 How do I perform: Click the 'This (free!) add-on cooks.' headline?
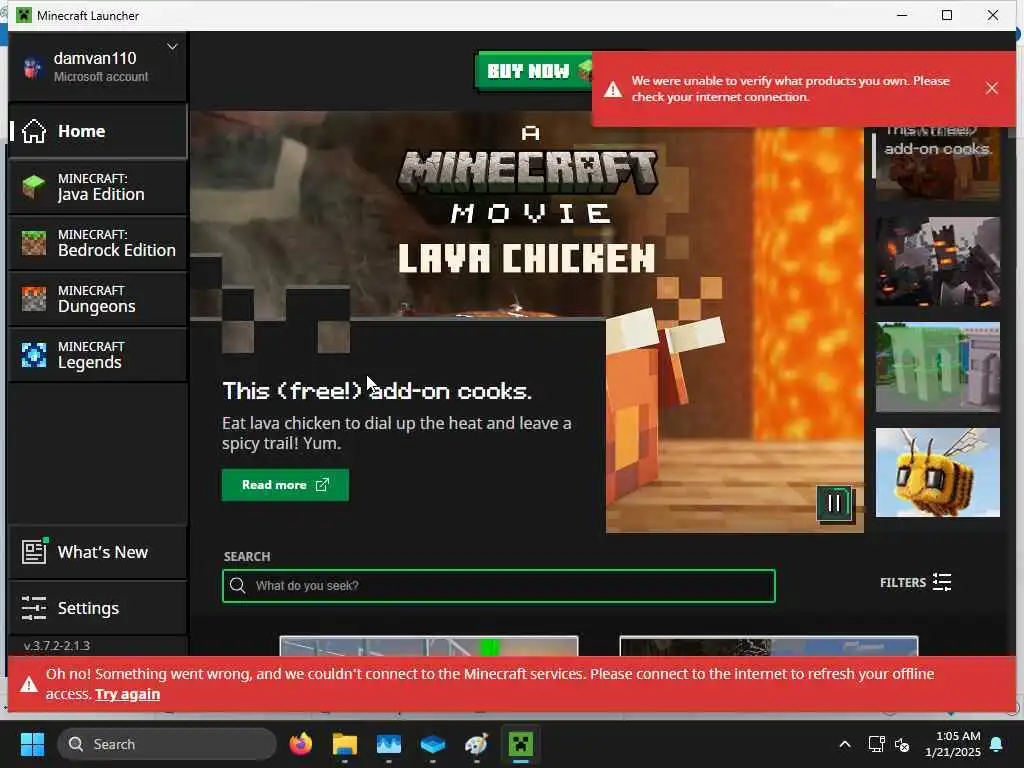tap(377, 391)
